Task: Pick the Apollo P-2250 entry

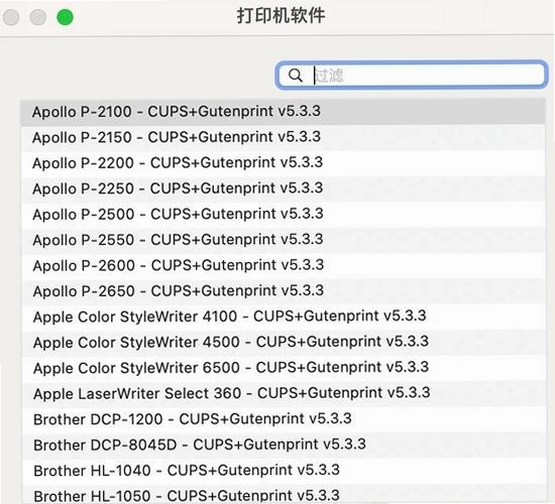Action: [x=283, y=188]
